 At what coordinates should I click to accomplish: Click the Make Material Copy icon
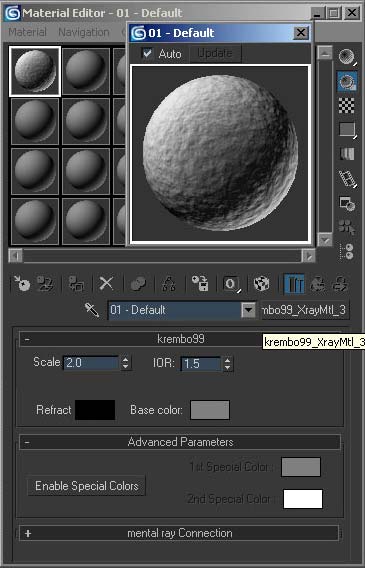tap(138, 284)
